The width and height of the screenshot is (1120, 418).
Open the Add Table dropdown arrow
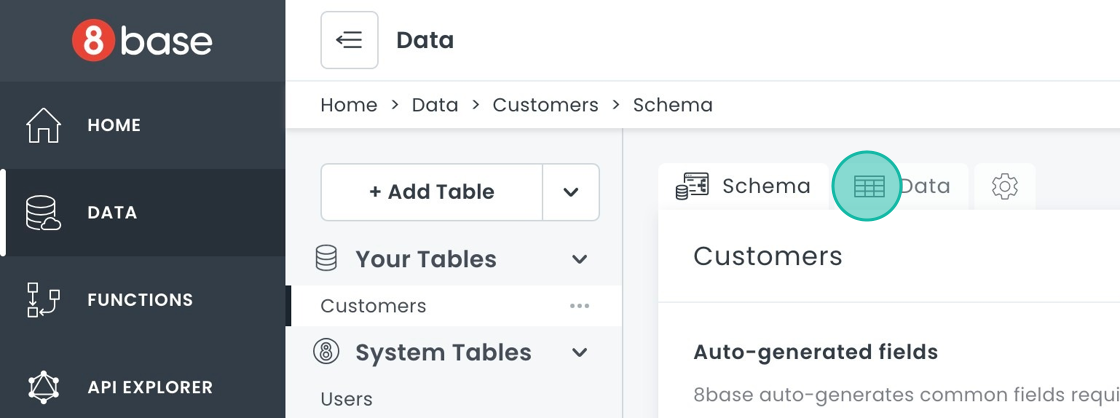(571, 192)
